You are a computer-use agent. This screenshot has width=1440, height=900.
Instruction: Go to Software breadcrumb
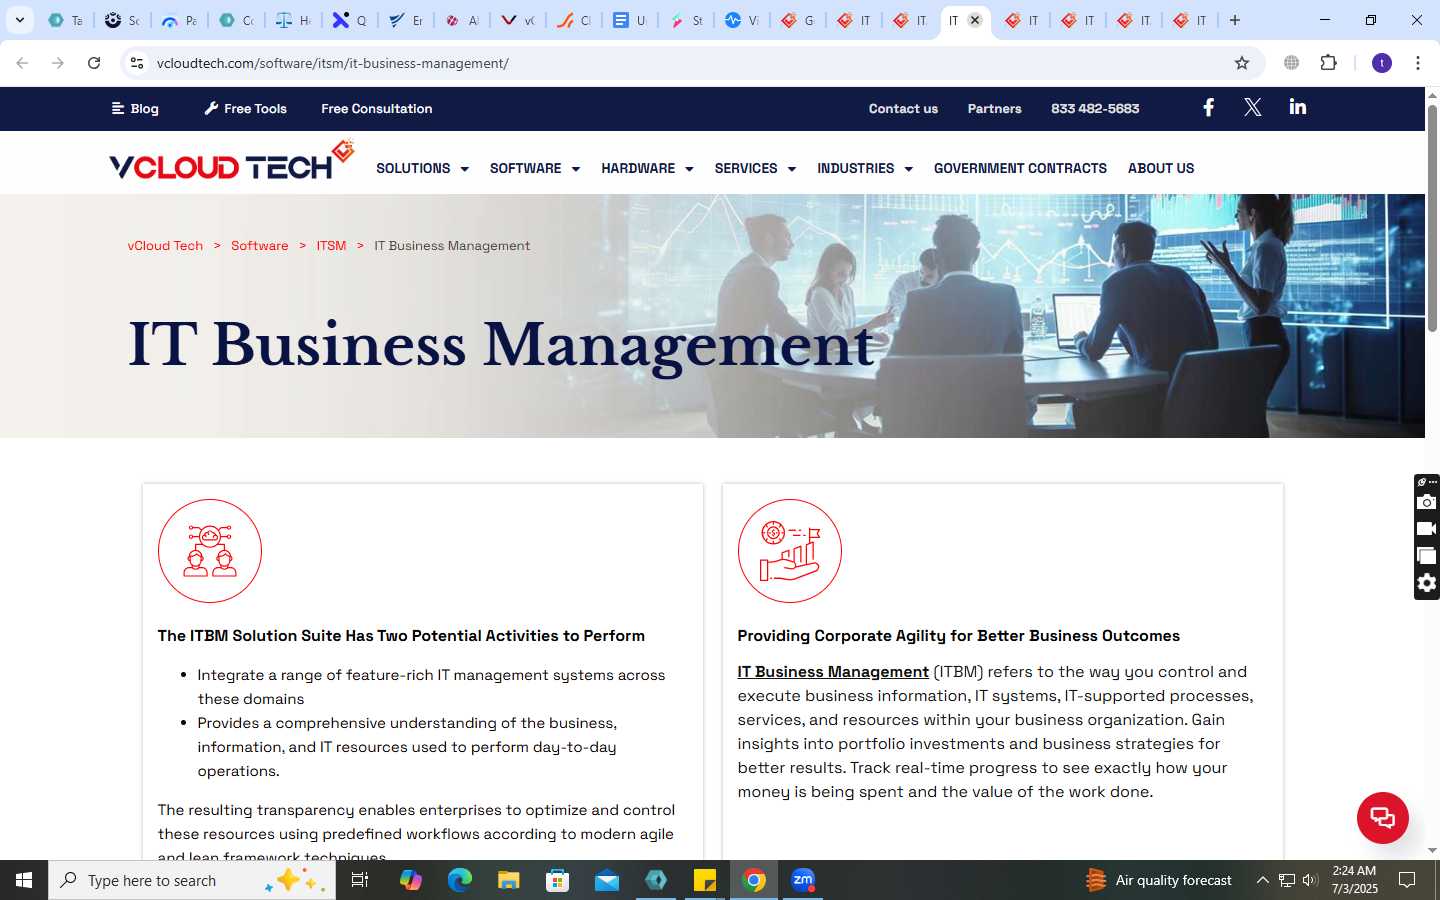[x=259, y=245]
